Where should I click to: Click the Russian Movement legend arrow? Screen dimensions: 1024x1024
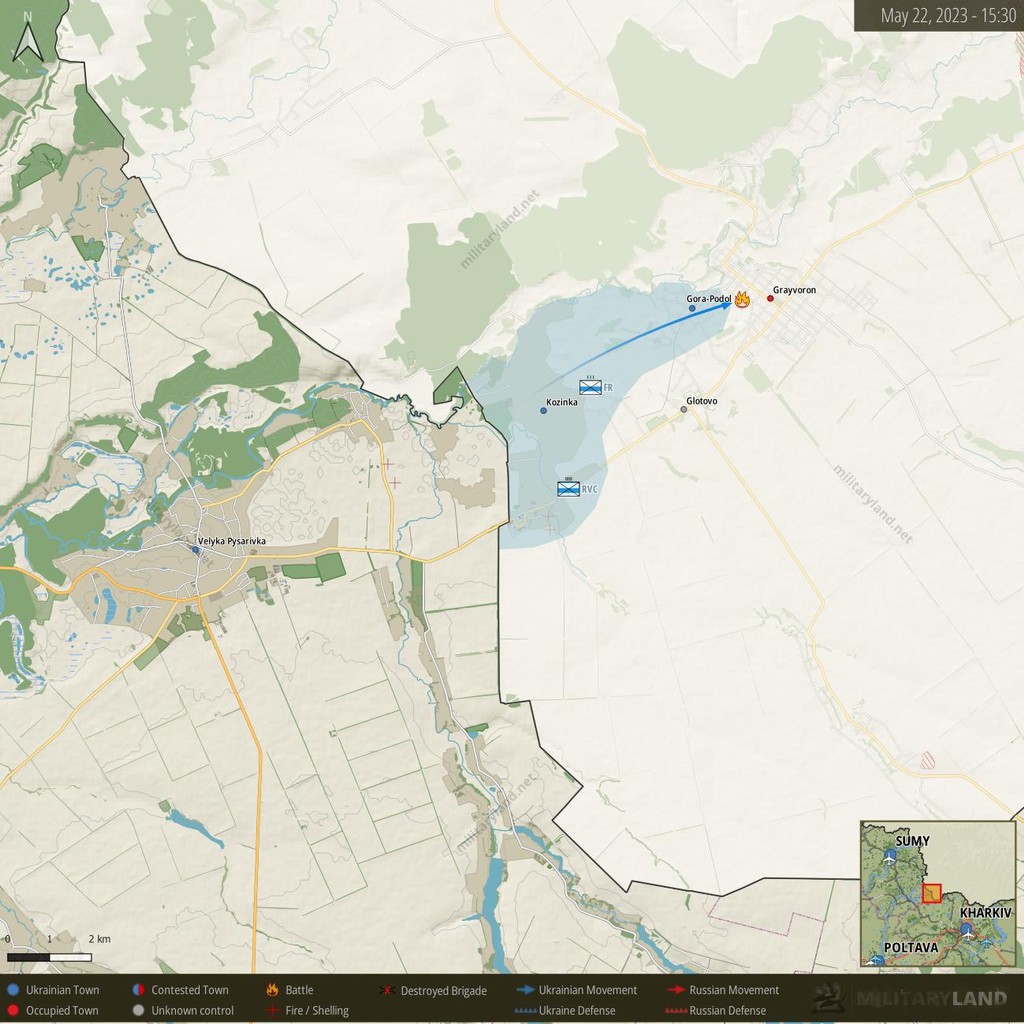[x=676, y=989]
